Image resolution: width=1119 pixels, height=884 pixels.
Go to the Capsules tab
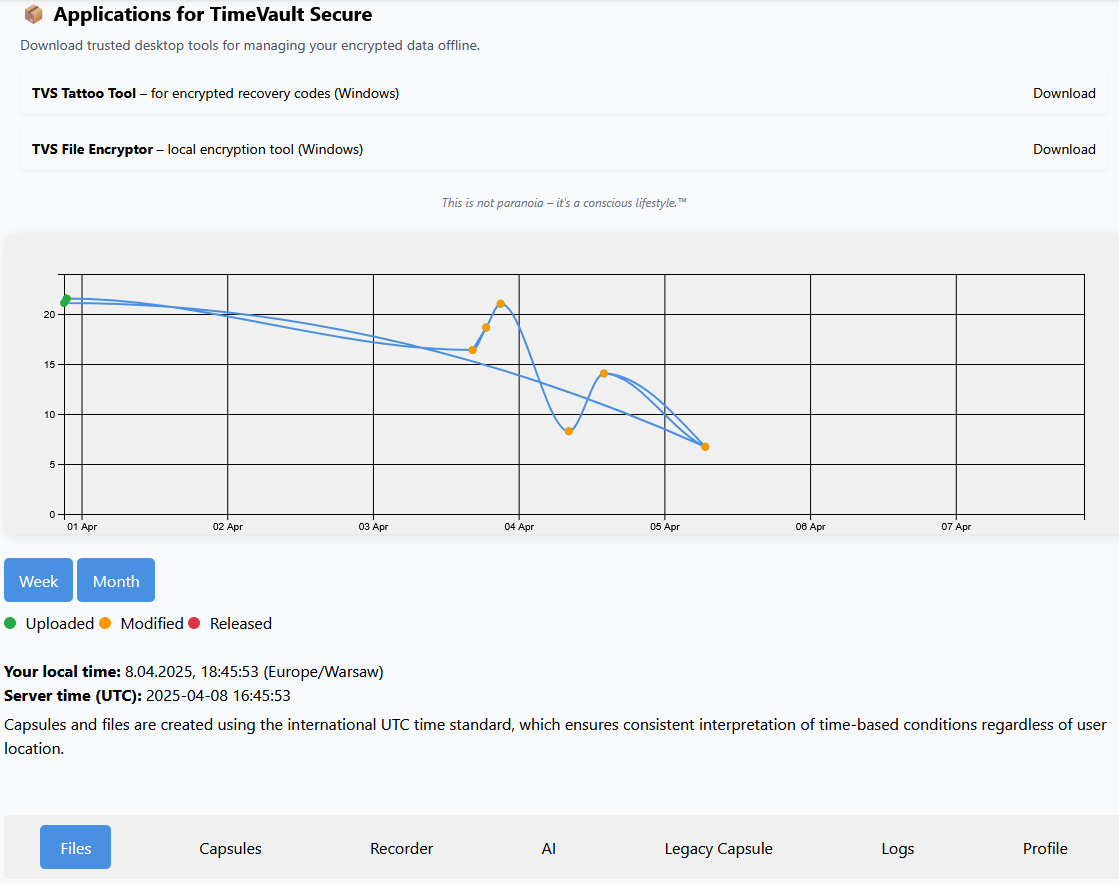point(230,848)
